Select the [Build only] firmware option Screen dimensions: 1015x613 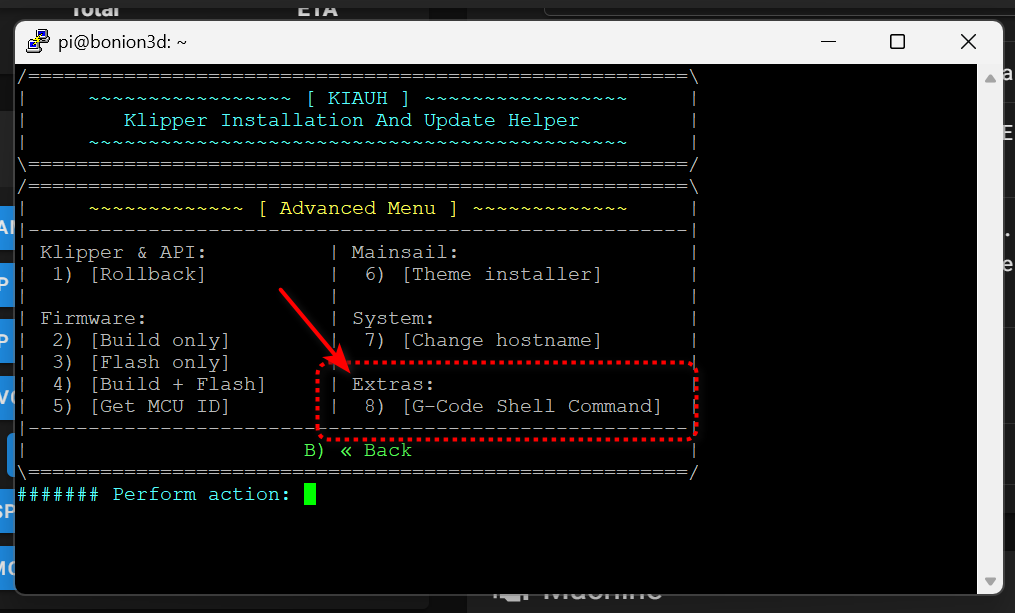[159, 340]
